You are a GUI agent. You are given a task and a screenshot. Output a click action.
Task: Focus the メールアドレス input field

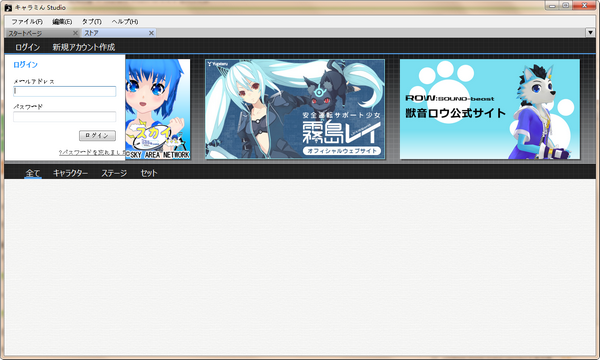click(x=65, y=91)
